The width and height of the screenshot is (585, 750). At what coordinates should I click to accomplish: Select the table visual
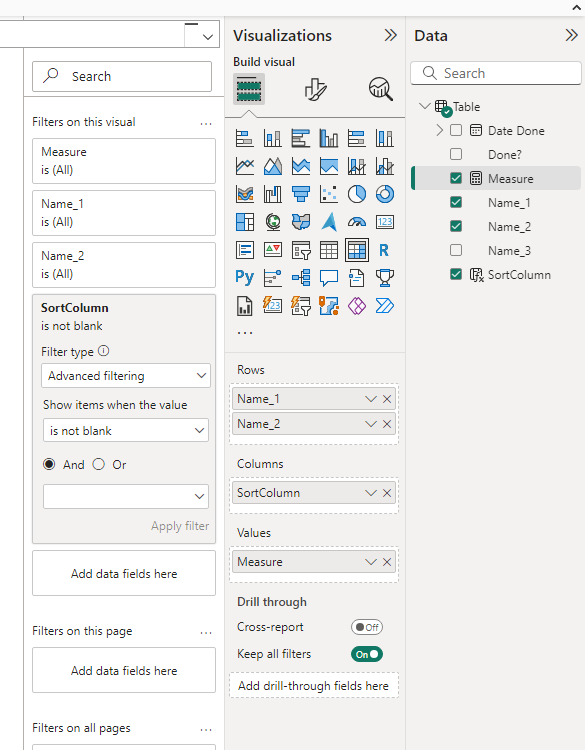(x=329, y=250)
